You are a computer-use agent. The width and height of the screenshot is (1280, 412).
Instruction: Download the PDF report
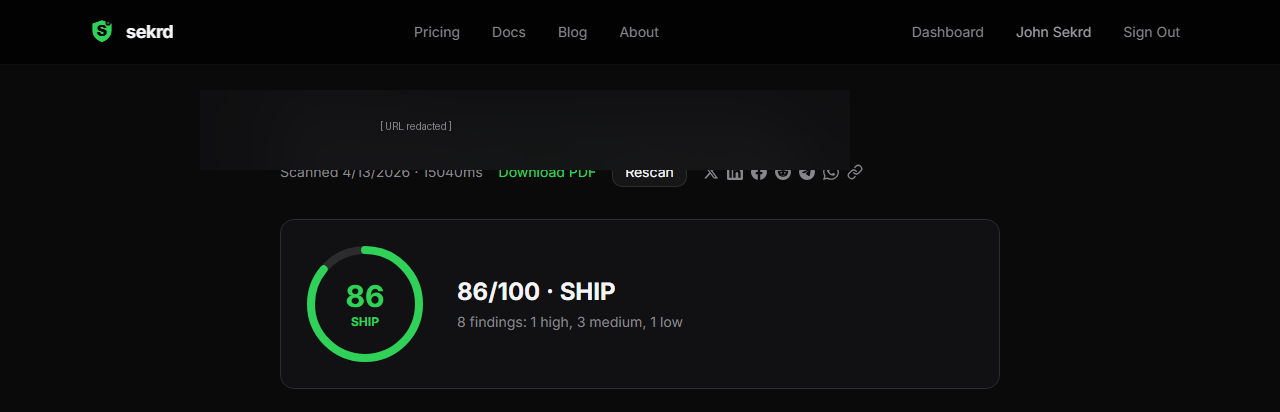(547, 174)
